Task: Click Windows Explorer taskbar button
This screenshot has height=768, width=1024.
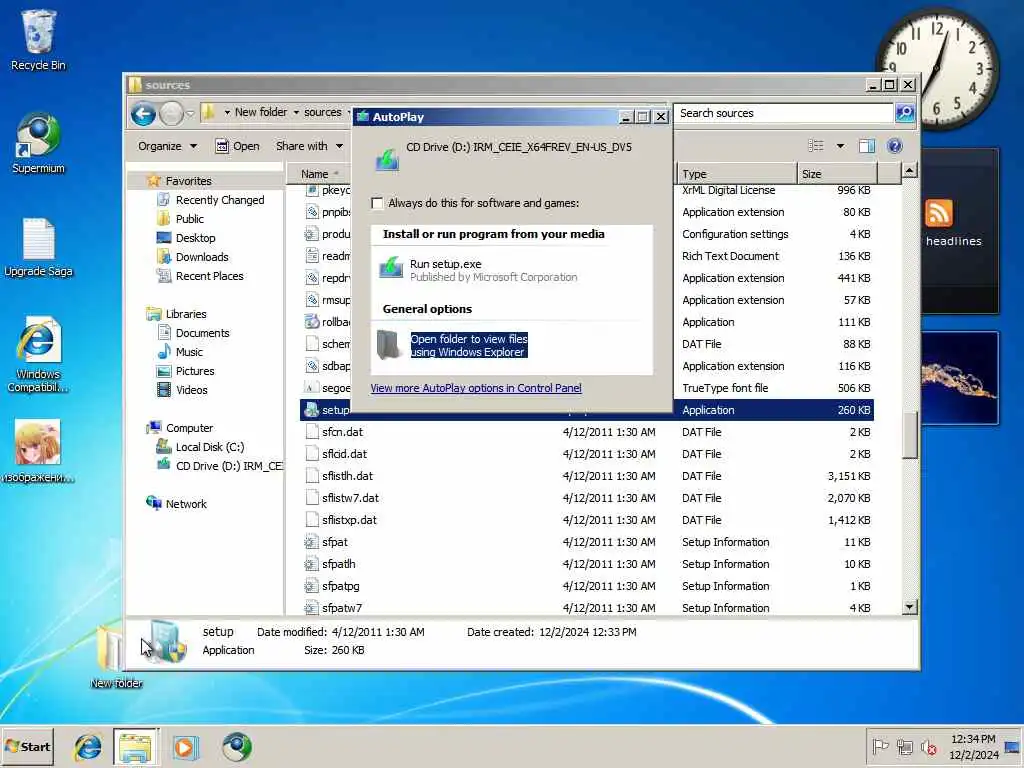Action: coord(136,747)
